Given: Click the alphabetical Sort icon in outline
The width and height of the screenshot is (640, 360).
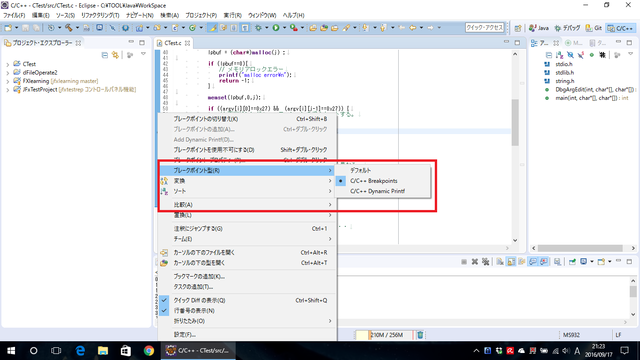Looking at the screenshot, I should click(x=559, y=55).
